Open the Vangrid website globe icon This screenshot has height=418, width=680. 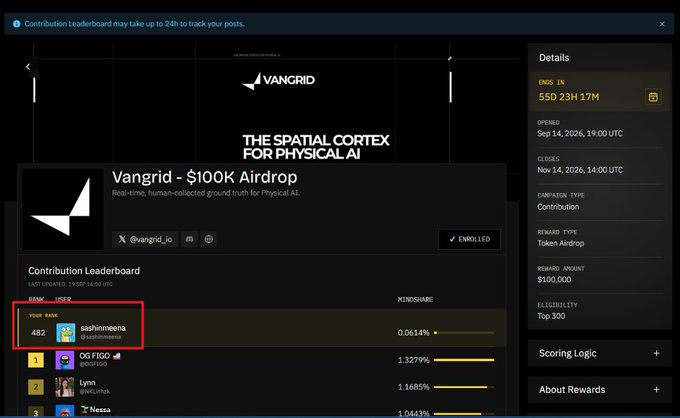[x=209, y=239]
